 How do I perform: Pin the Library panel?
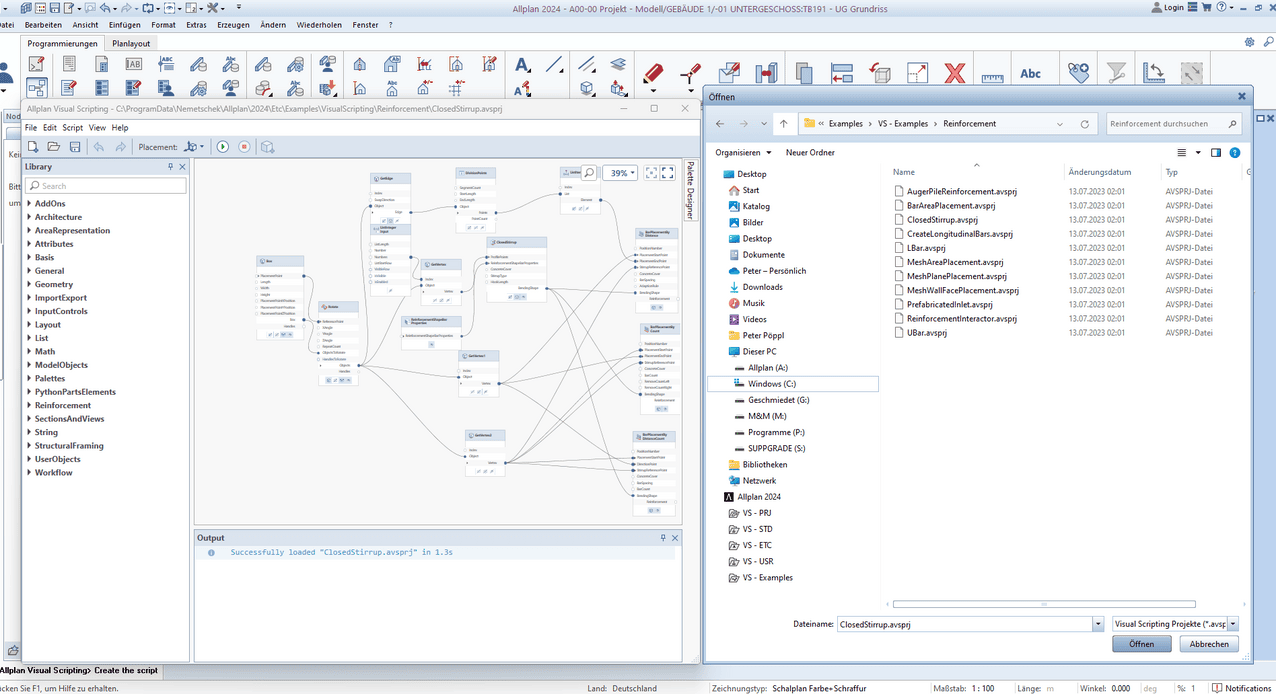tap(170, 167)
